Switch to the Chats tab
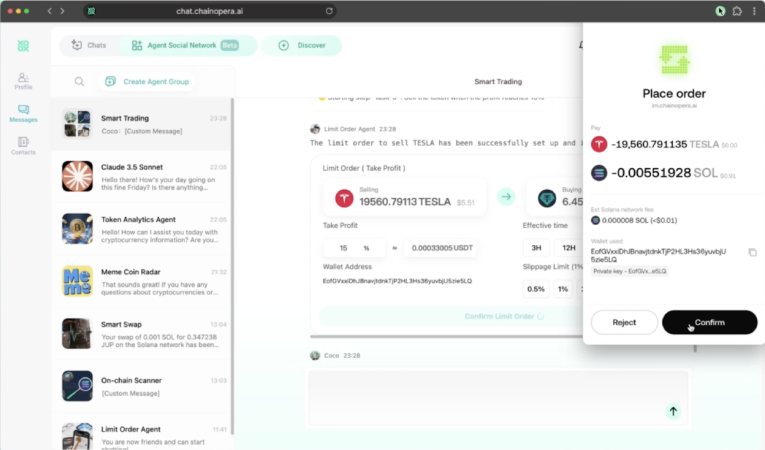The image size is (765, 450). pyautogui.click(x=88, y=46)
